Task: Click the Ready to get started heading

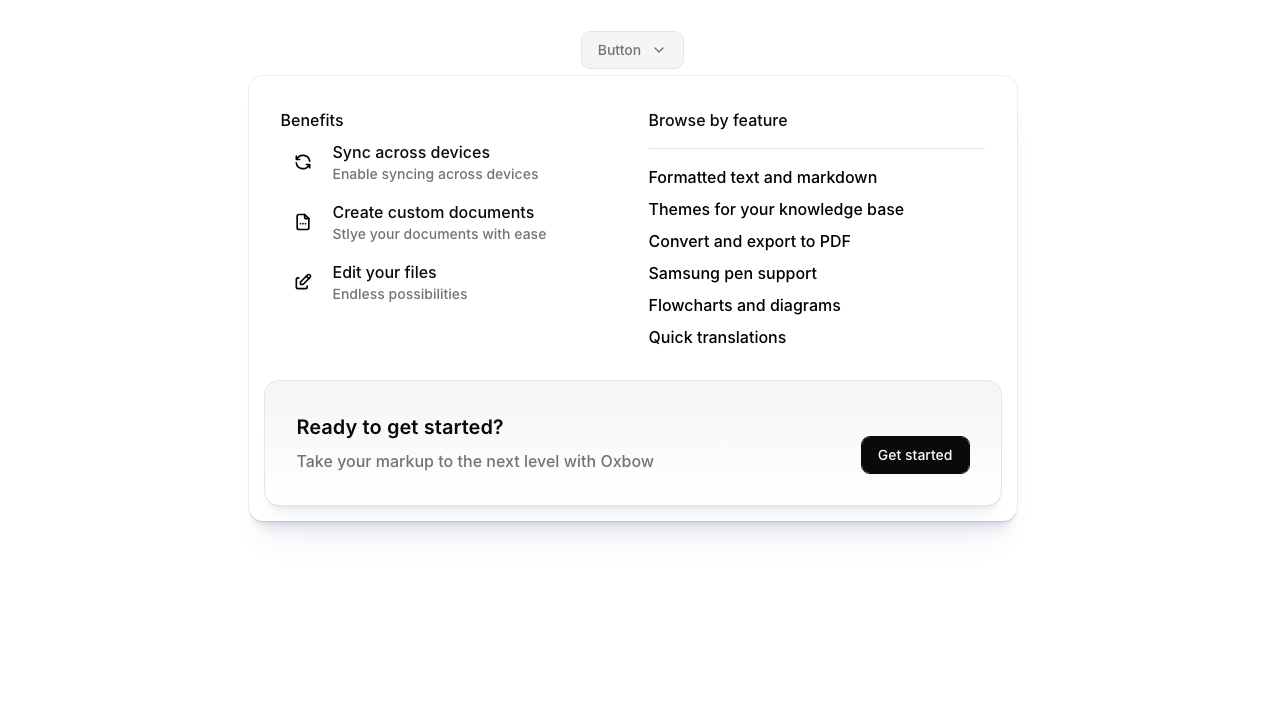Action: click(x=400, y=428)
